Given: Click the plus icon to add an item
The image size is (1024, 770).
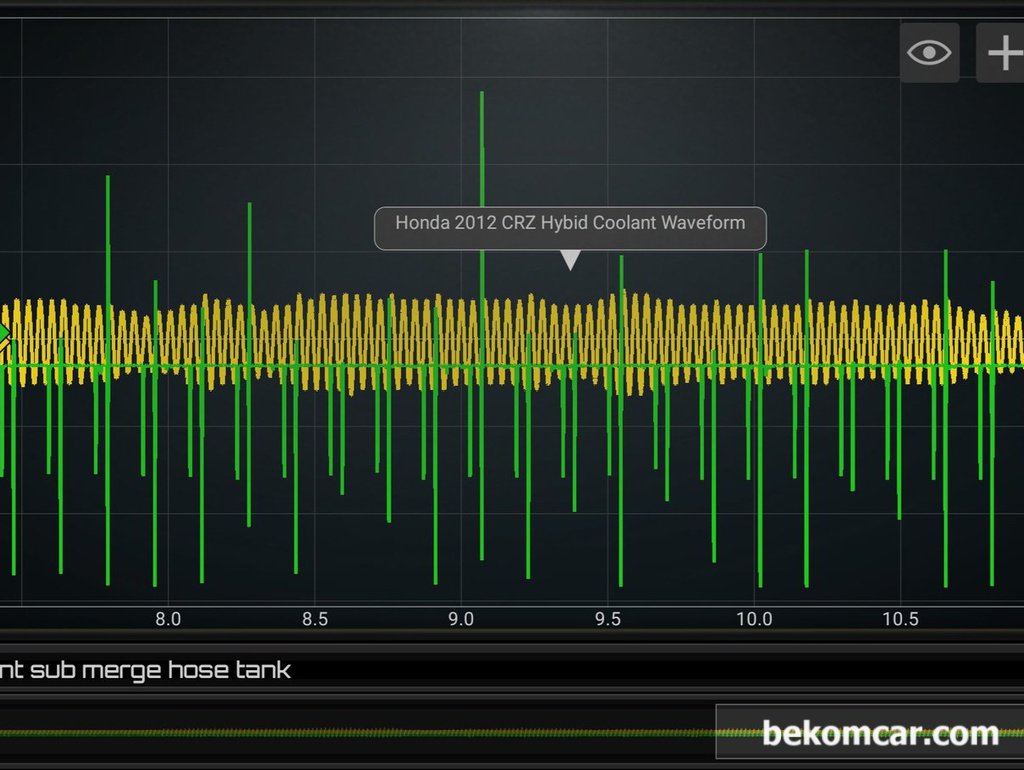Looking at the screenshot, I should click(1002, 53).
